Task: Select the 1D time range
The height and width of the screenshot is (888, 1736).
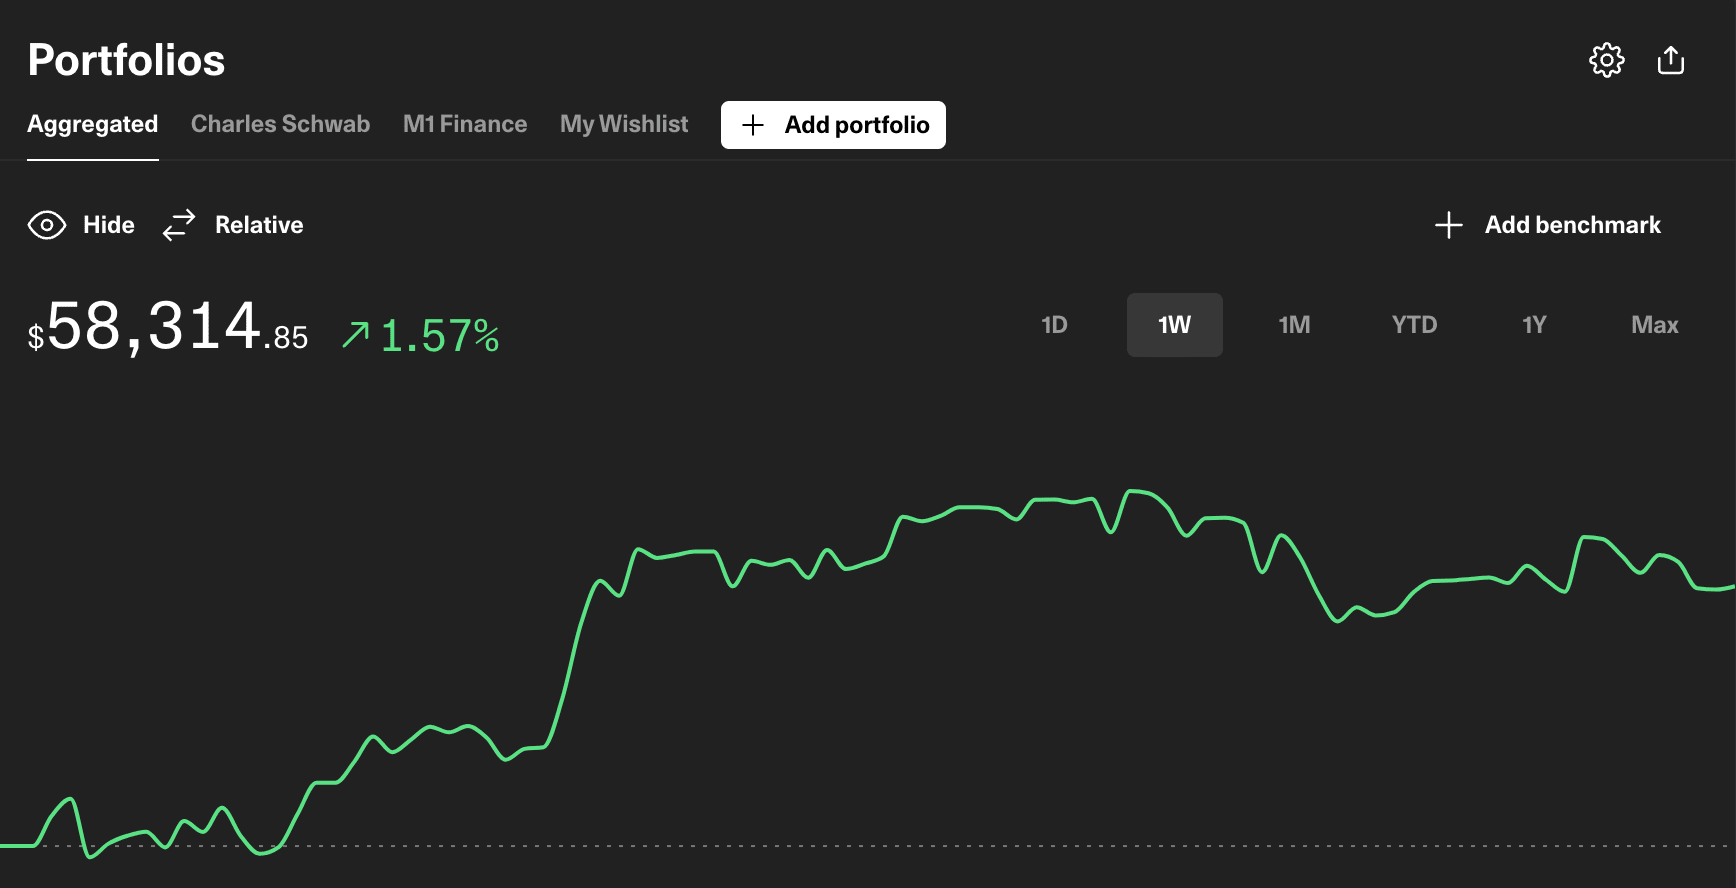Action: coord(1054,325)
